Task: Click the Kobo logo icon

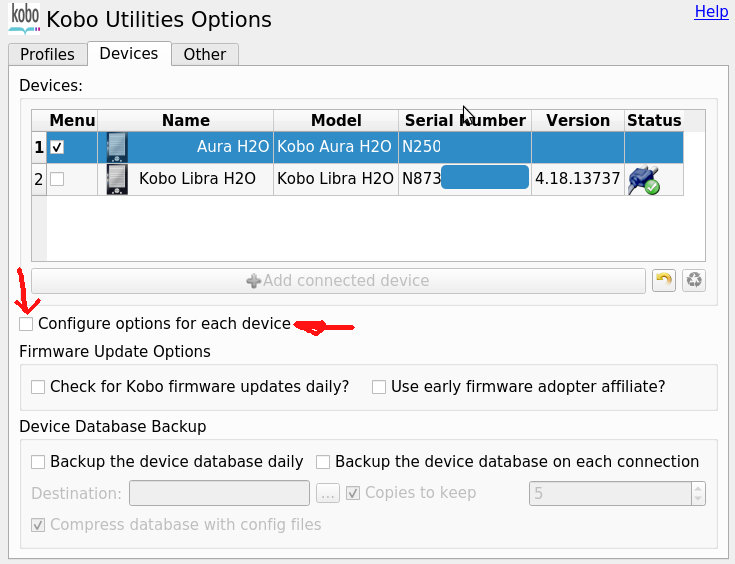Action: tap(24, 19)
